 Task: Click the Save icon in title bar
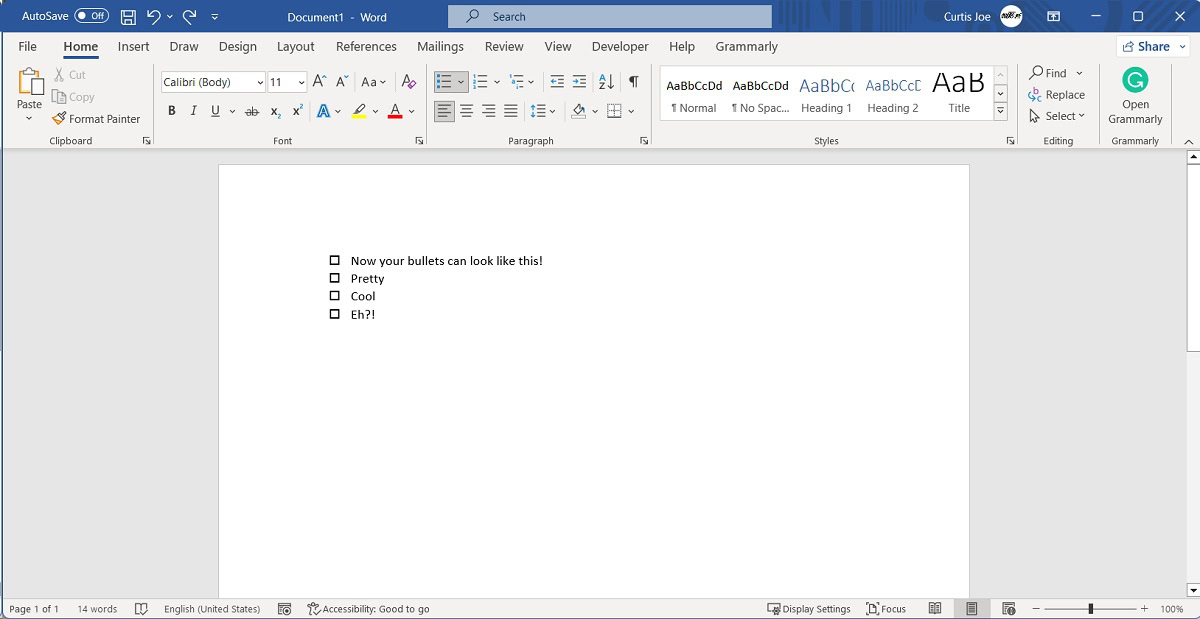click(128, 16)
